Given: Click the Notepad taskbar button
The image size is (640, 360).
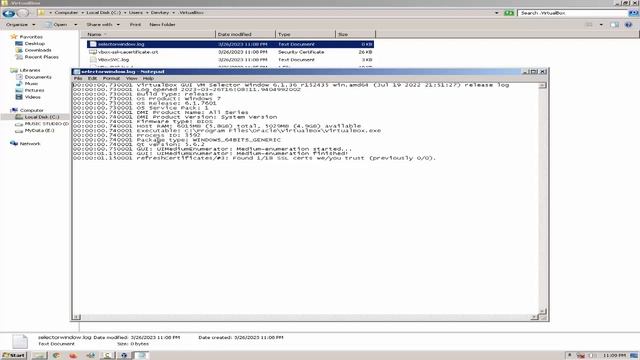Looking at the screenshot, I should (x=141, y=355).
